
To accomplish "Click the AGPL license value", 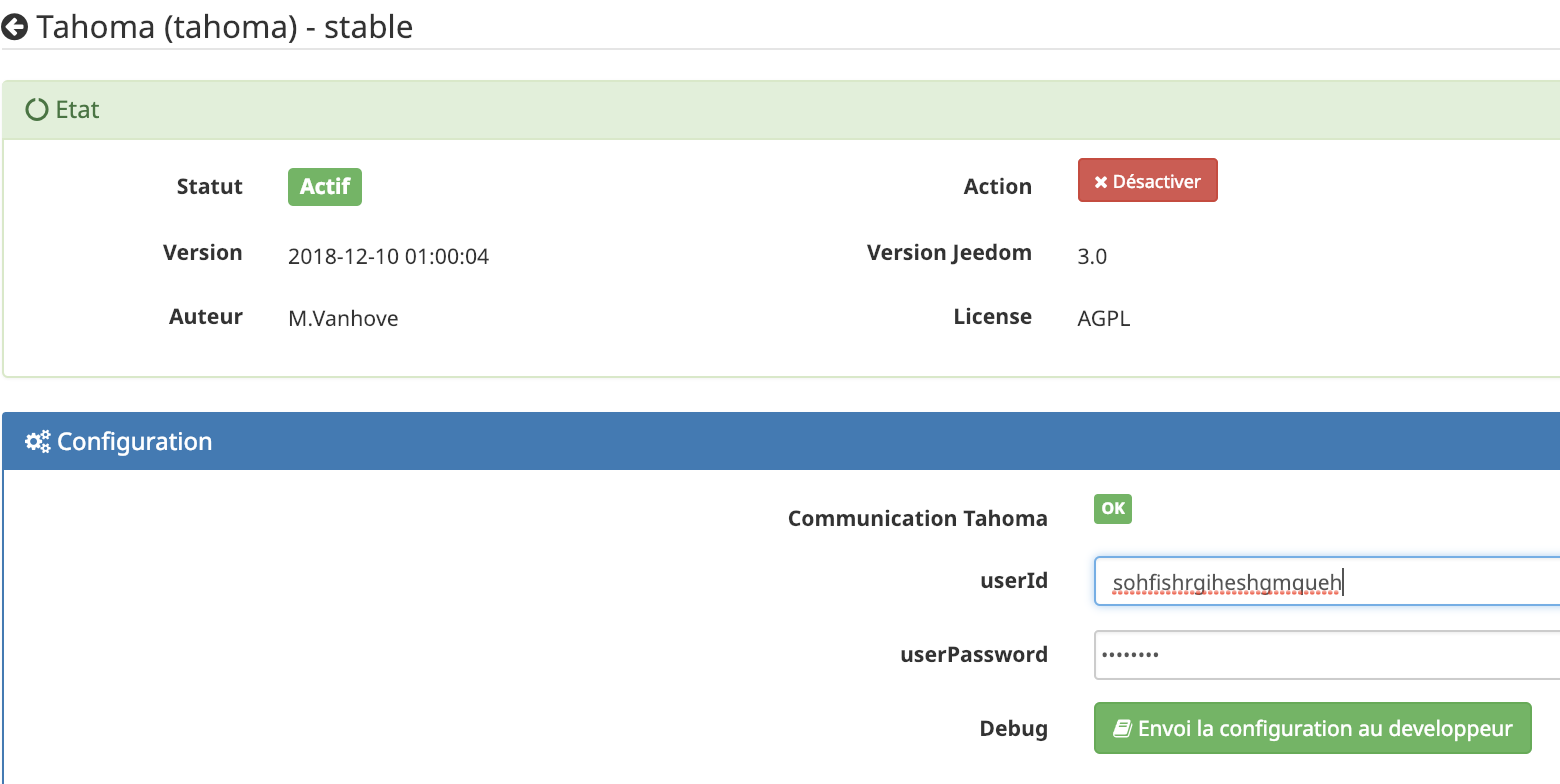I will (1104, 319).
